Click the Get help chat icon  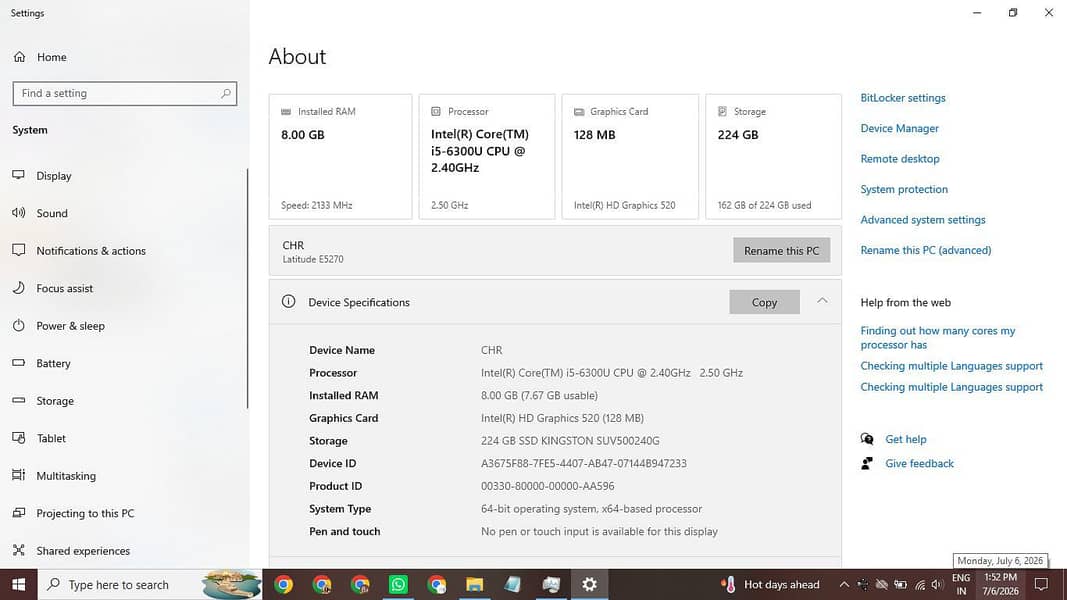[x=867, y=439]
